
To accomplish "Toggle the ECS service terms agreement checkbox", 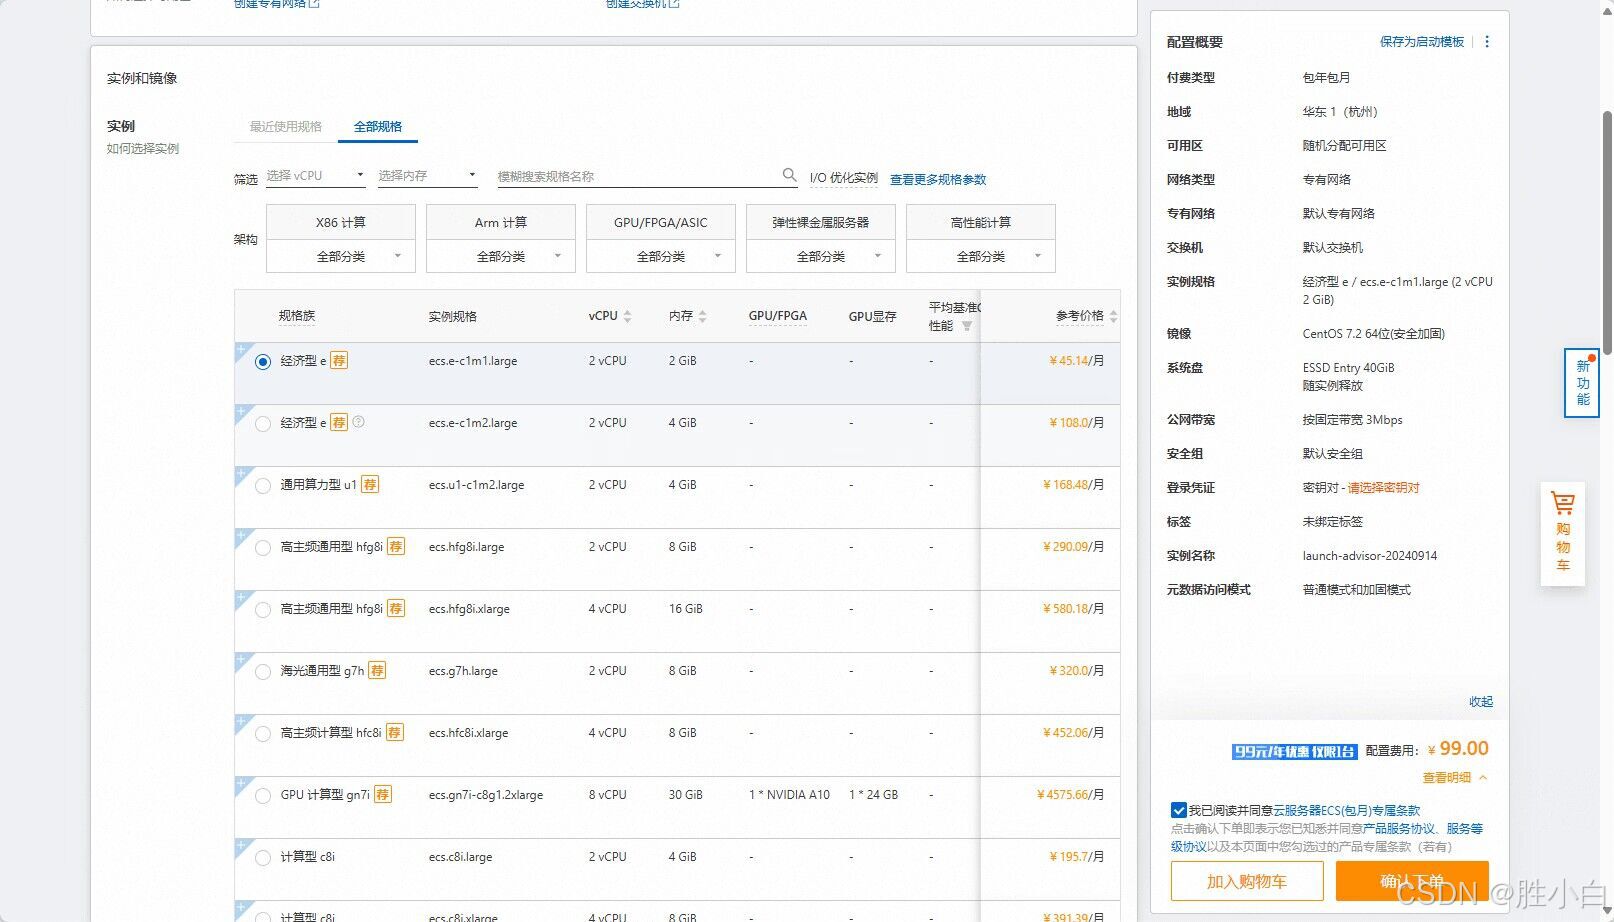I will (x=1179, y=810).
